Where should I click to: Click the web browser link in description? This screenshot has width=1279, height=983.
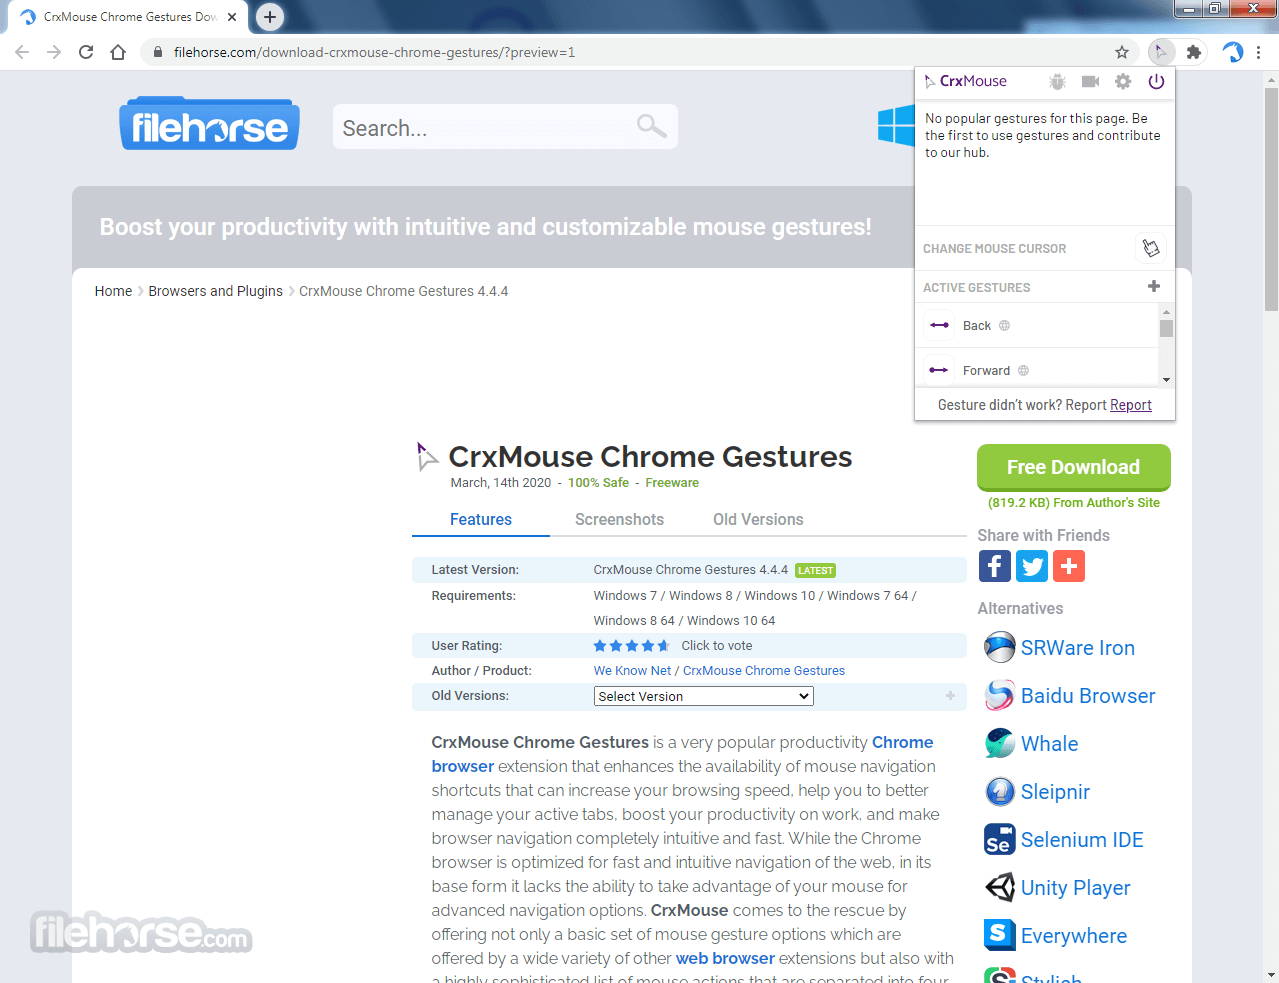(725, 958)
